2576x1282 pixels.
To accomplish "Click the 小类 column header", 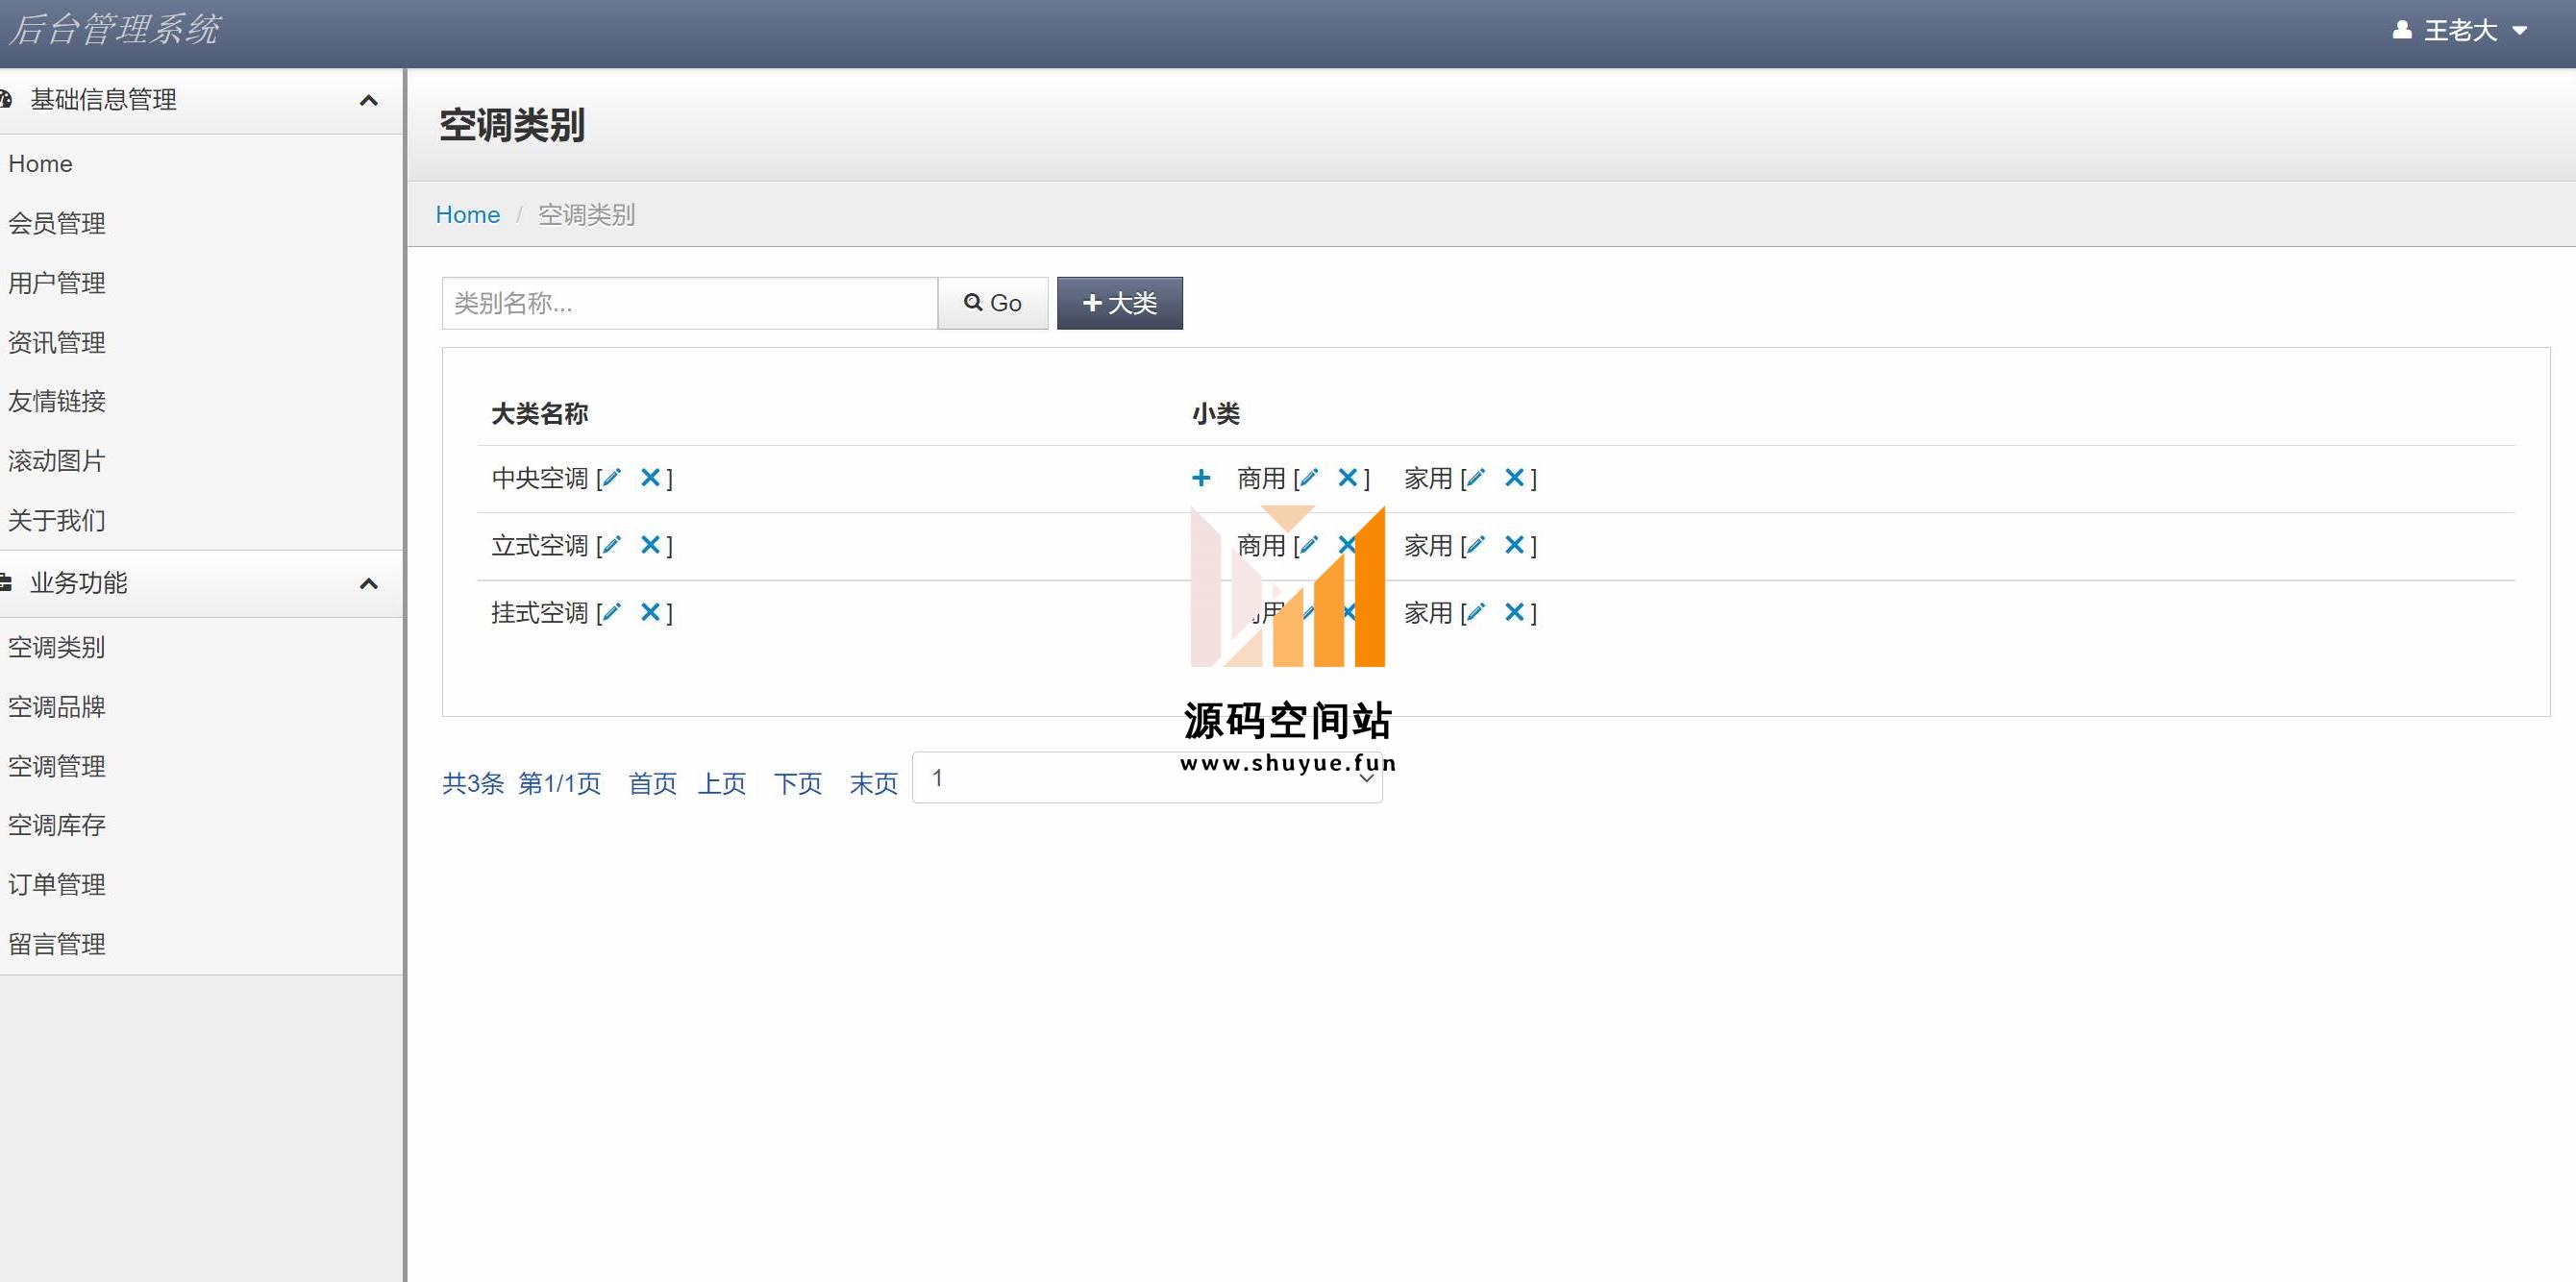I will tap(1216, 414).
